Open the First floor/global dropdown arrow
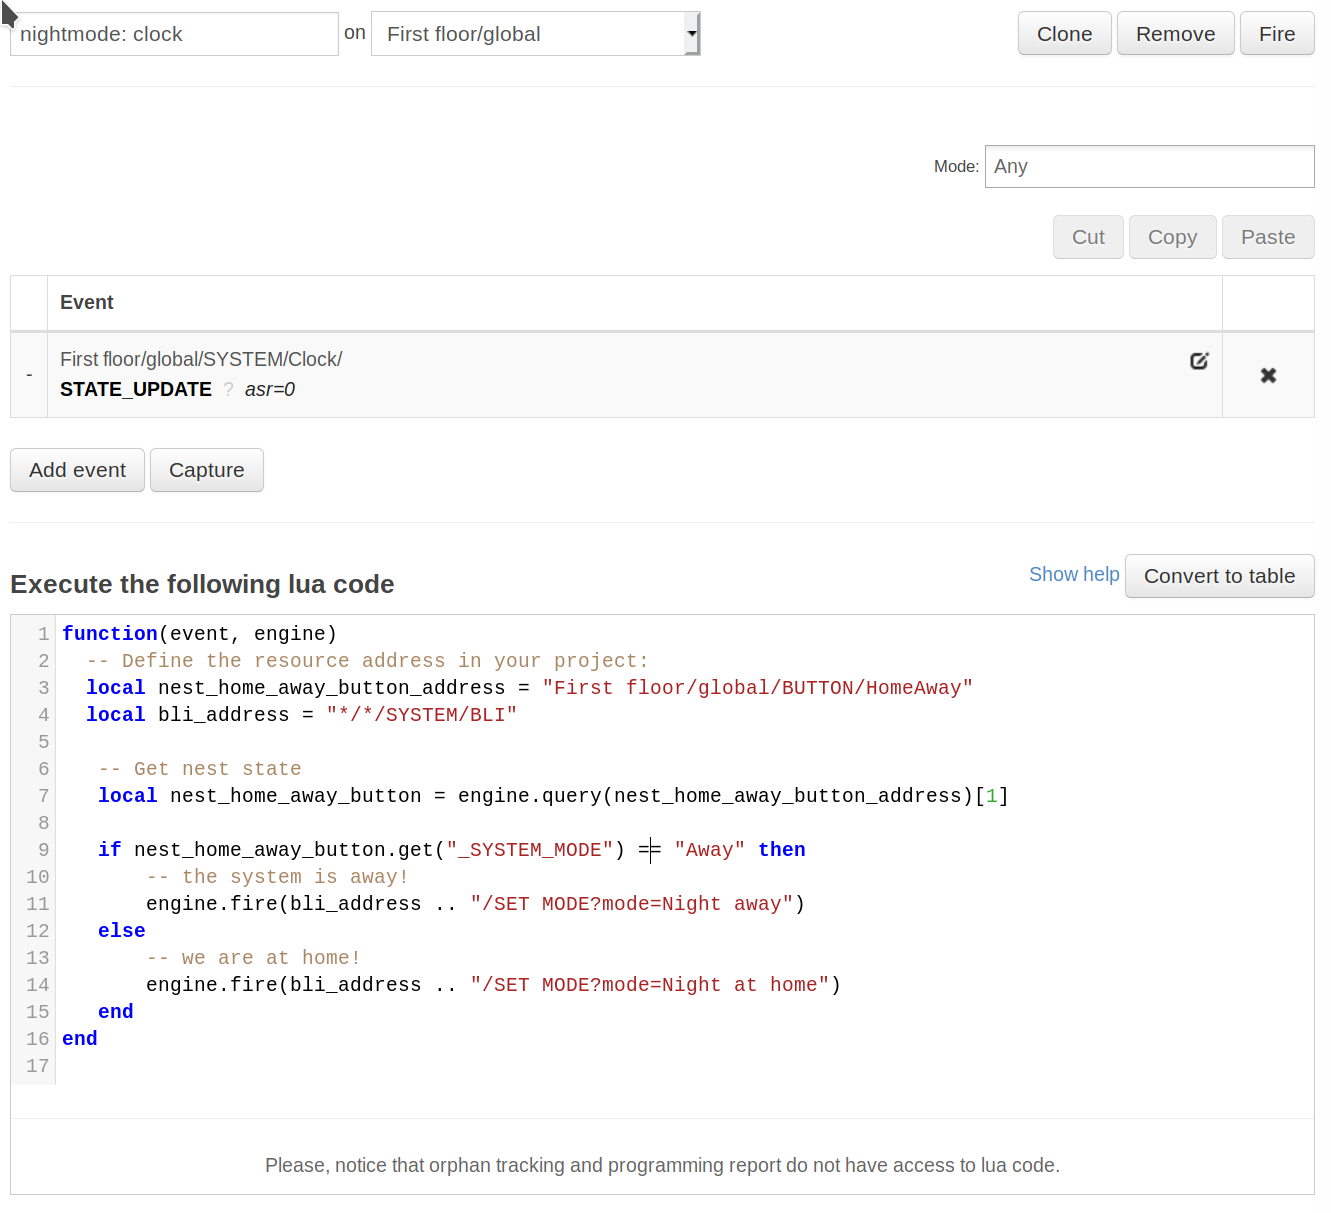This screenshot has height=1213, width=1331. (691, 34)
